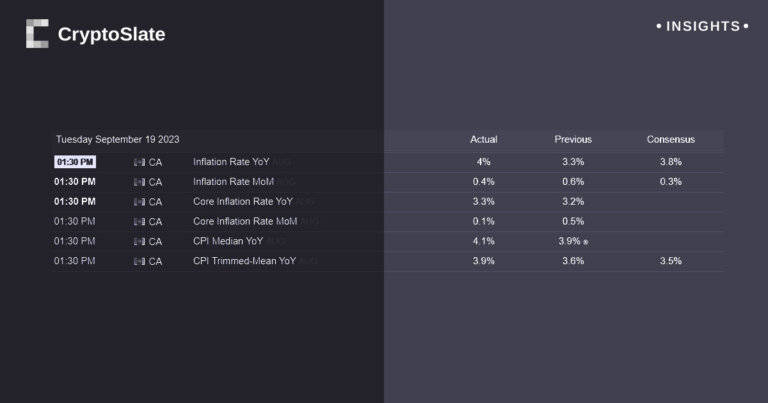768x403 pixels.
Task: Click the Tuesday September 19 2023 date header
Action: click(x=118, y=139)
